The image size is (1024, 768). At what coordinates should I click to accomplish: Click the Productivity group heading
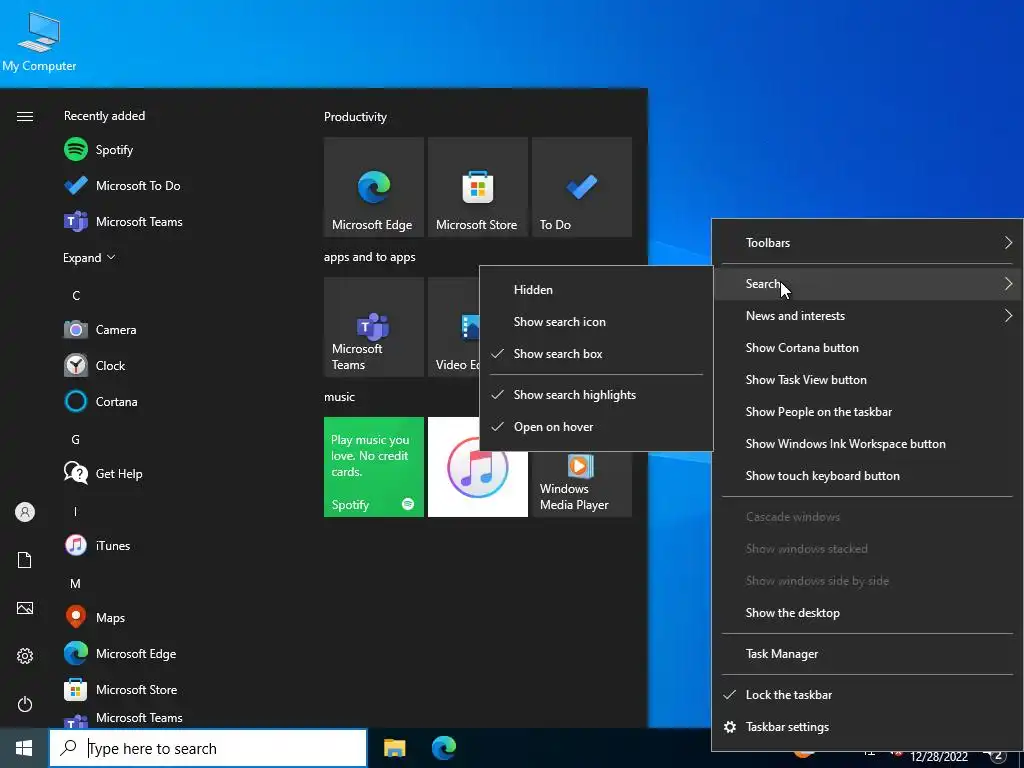tap(355, 117)
